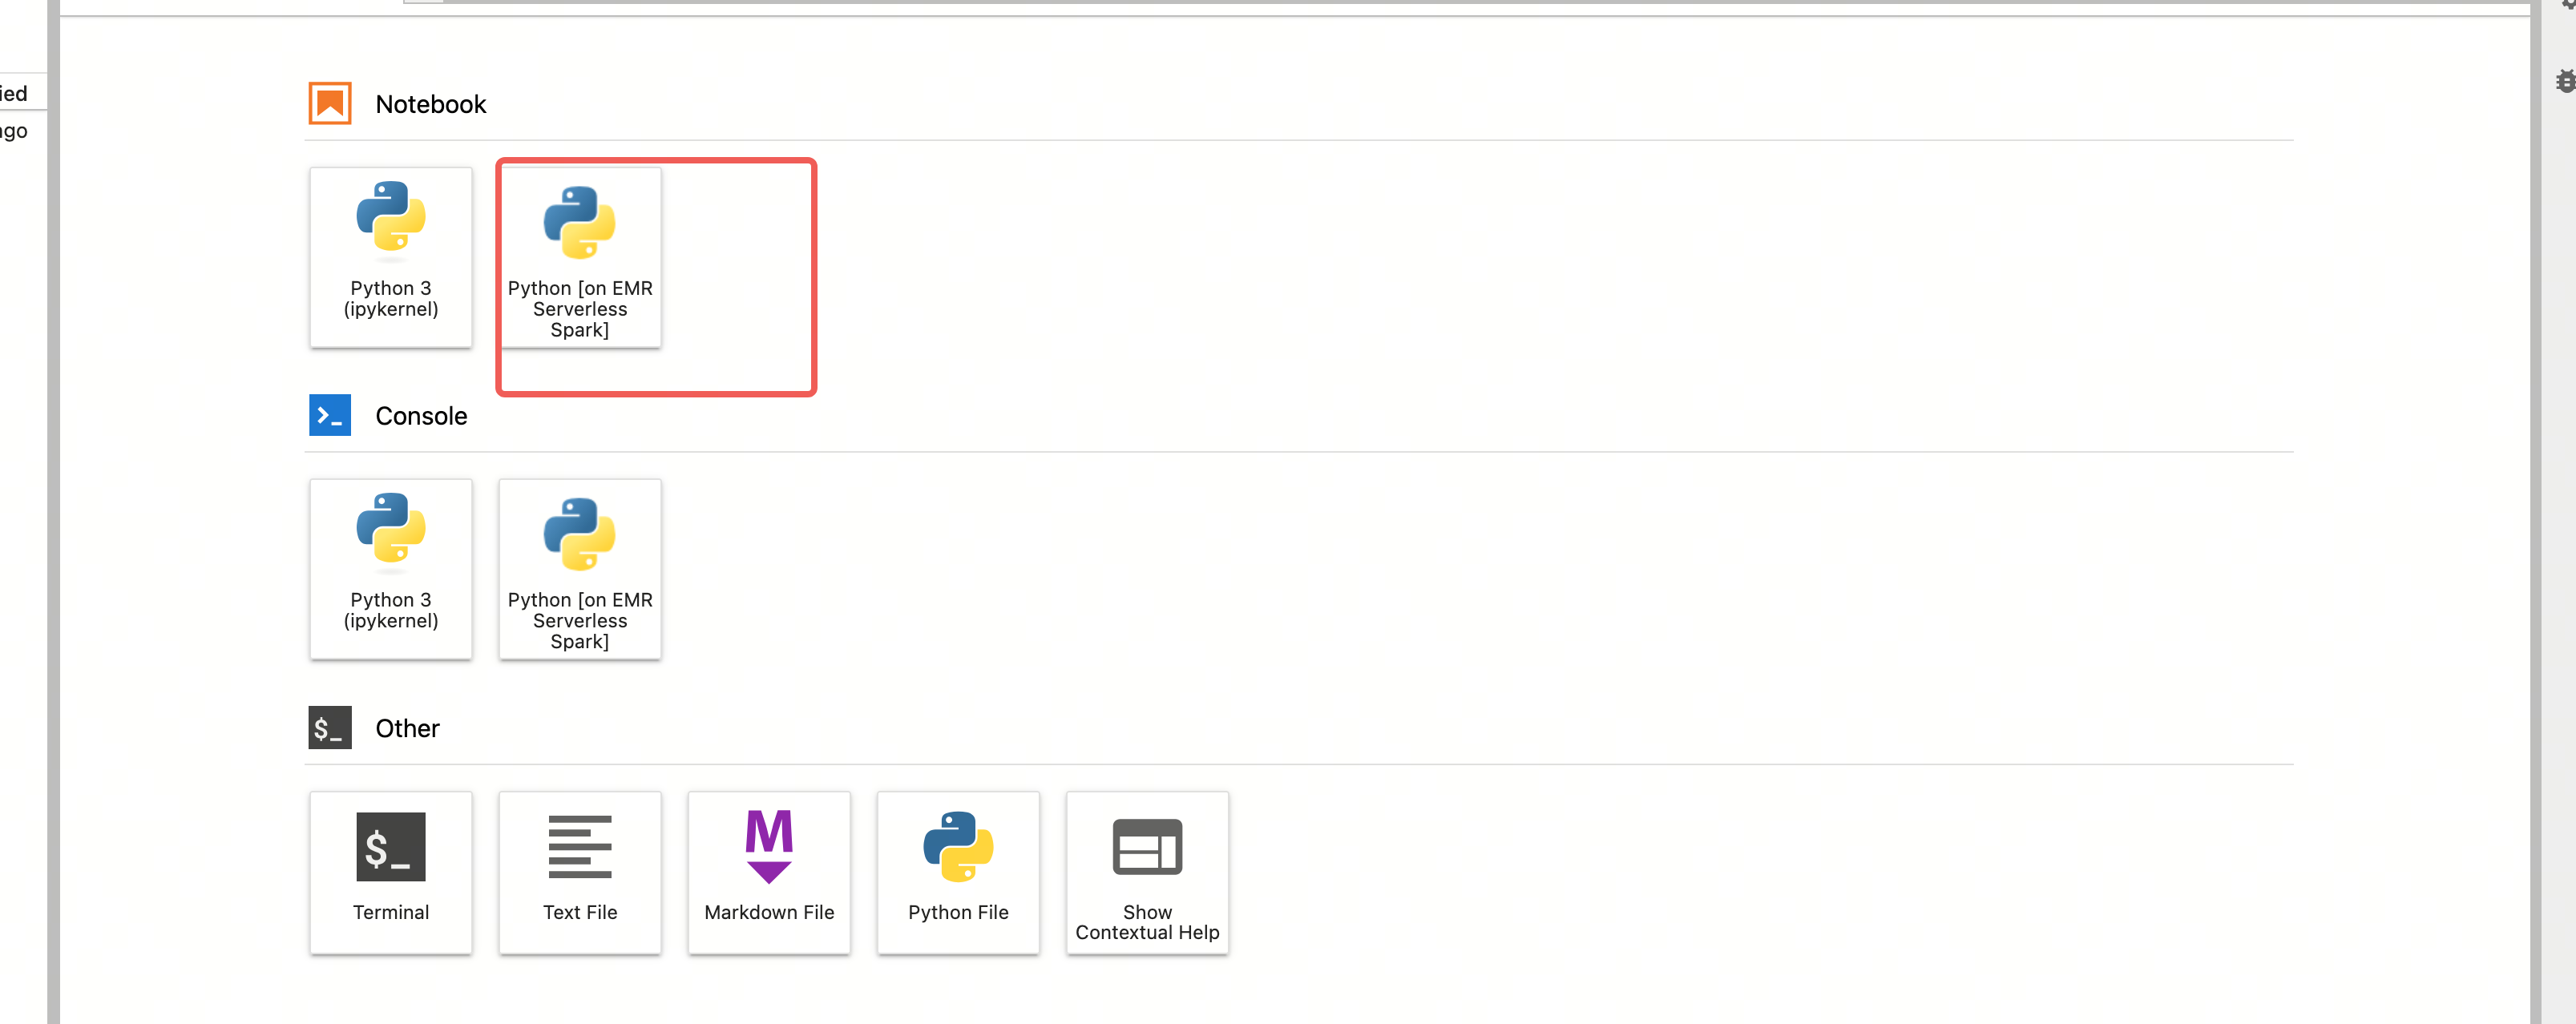Create a new Markdown File
The height and width of the screenshot is (1024, 2576).
tap(768, 871)
